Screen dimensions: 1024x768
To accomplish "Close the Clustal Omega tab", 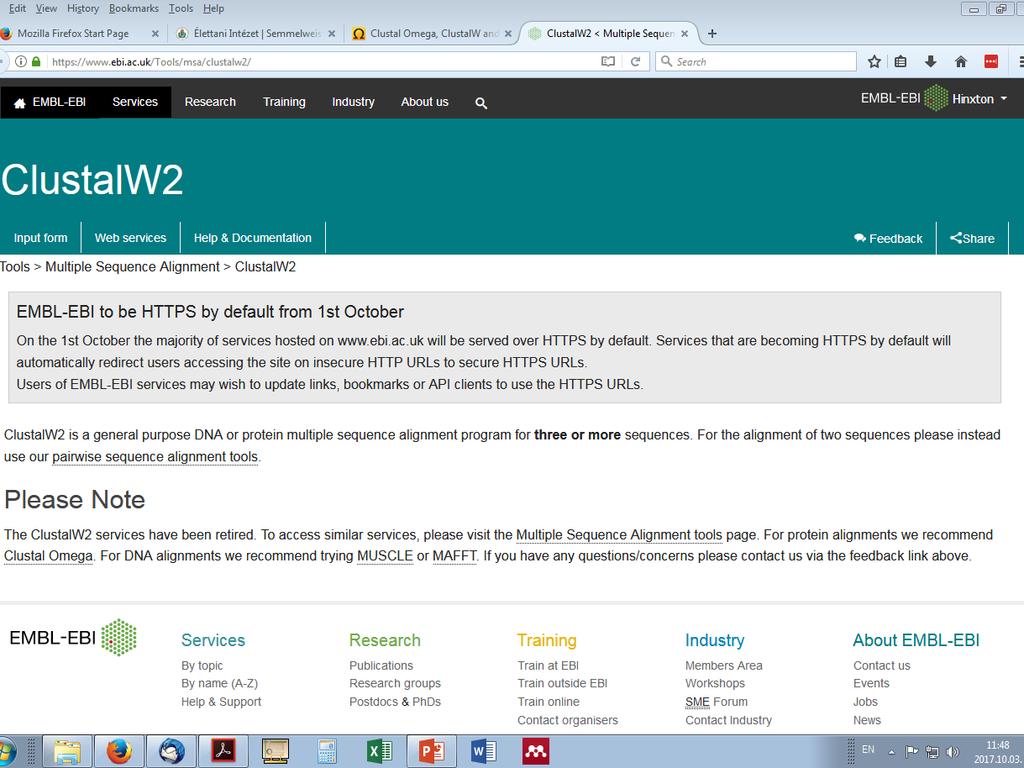I will click(508, 33).
